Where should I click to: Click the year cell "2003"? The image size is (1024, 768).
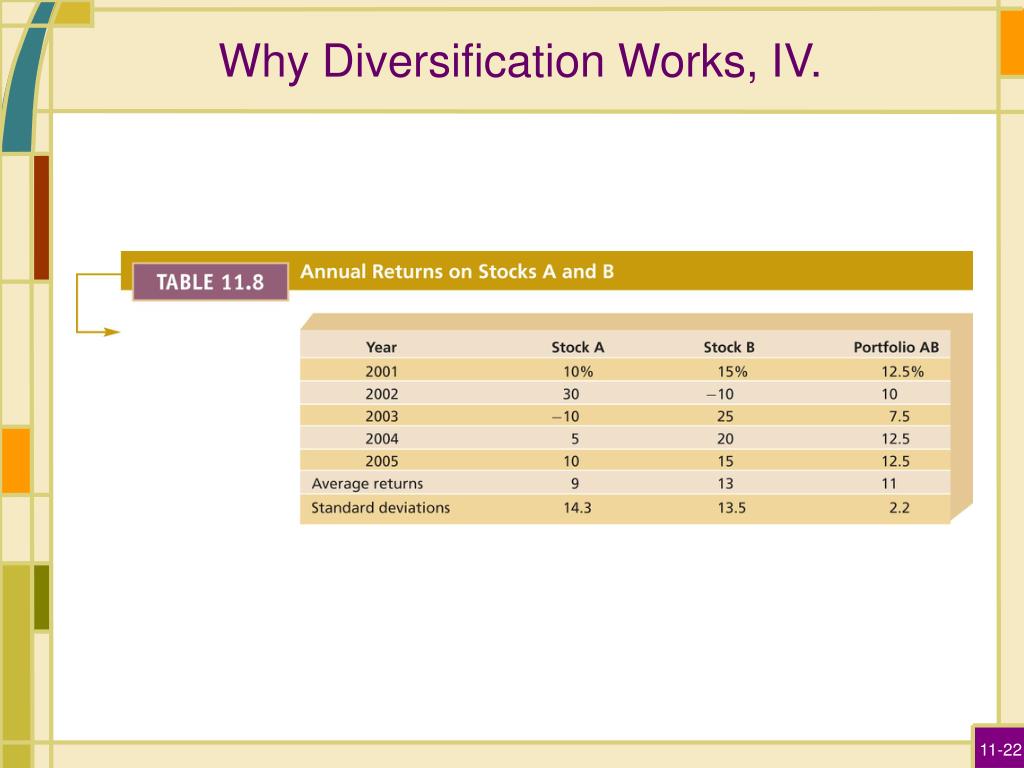click(381, 416)
